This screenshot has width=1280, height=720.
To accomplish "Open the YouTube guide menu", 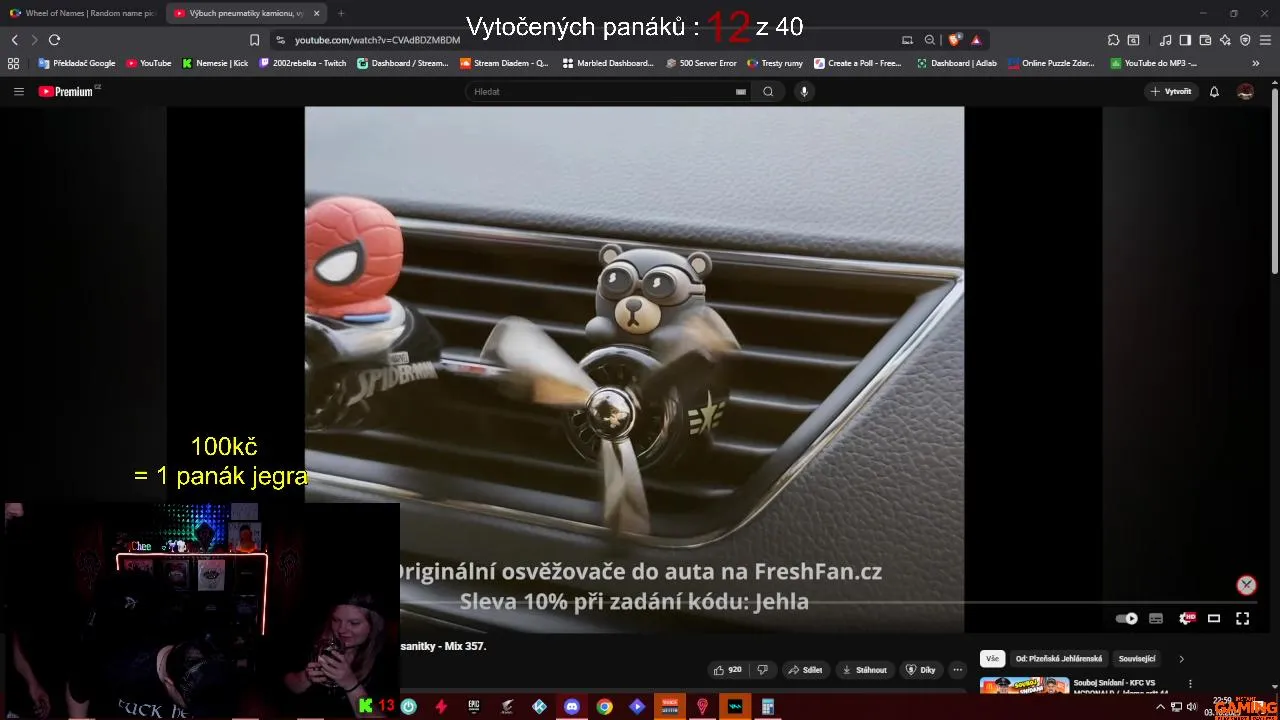I will pos(18,91).
